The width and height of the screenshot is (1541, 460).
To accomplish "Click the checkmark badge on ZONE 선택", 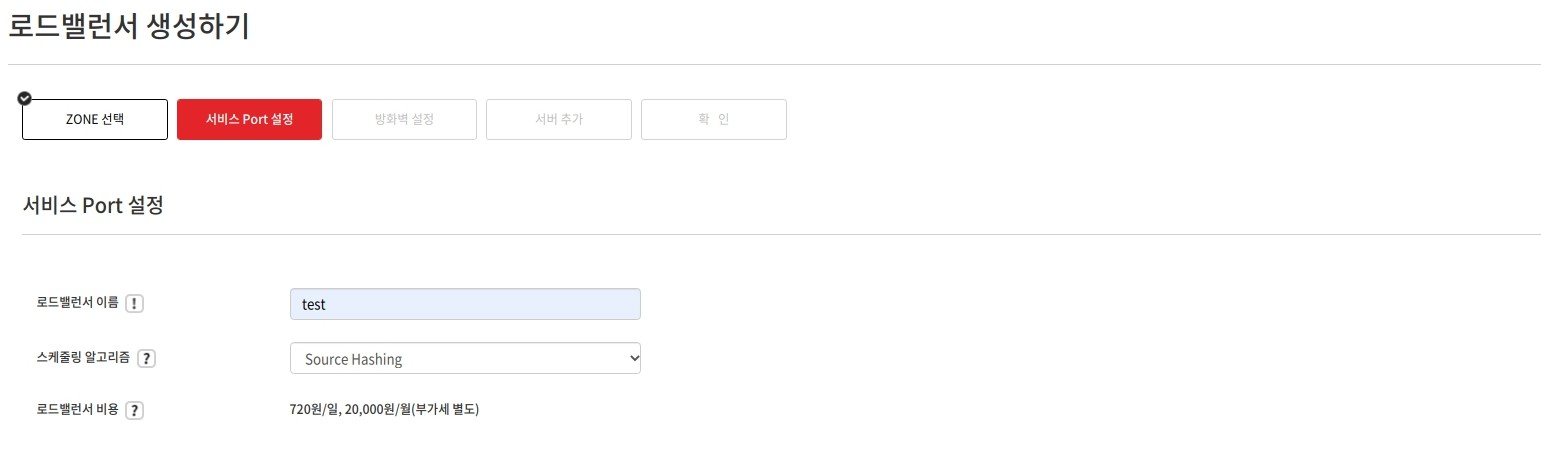I will (x=25, y=98).
